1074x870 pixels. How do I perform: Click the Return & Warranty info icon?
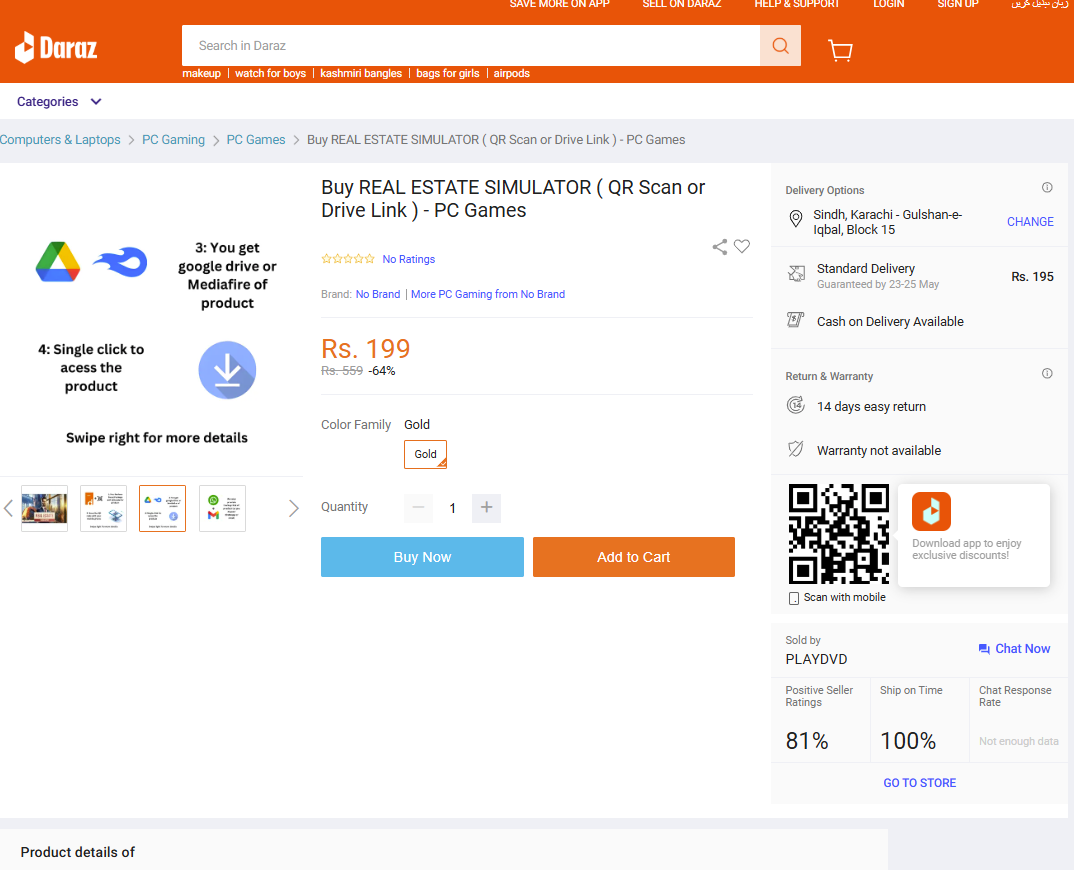pos(1047,373)
